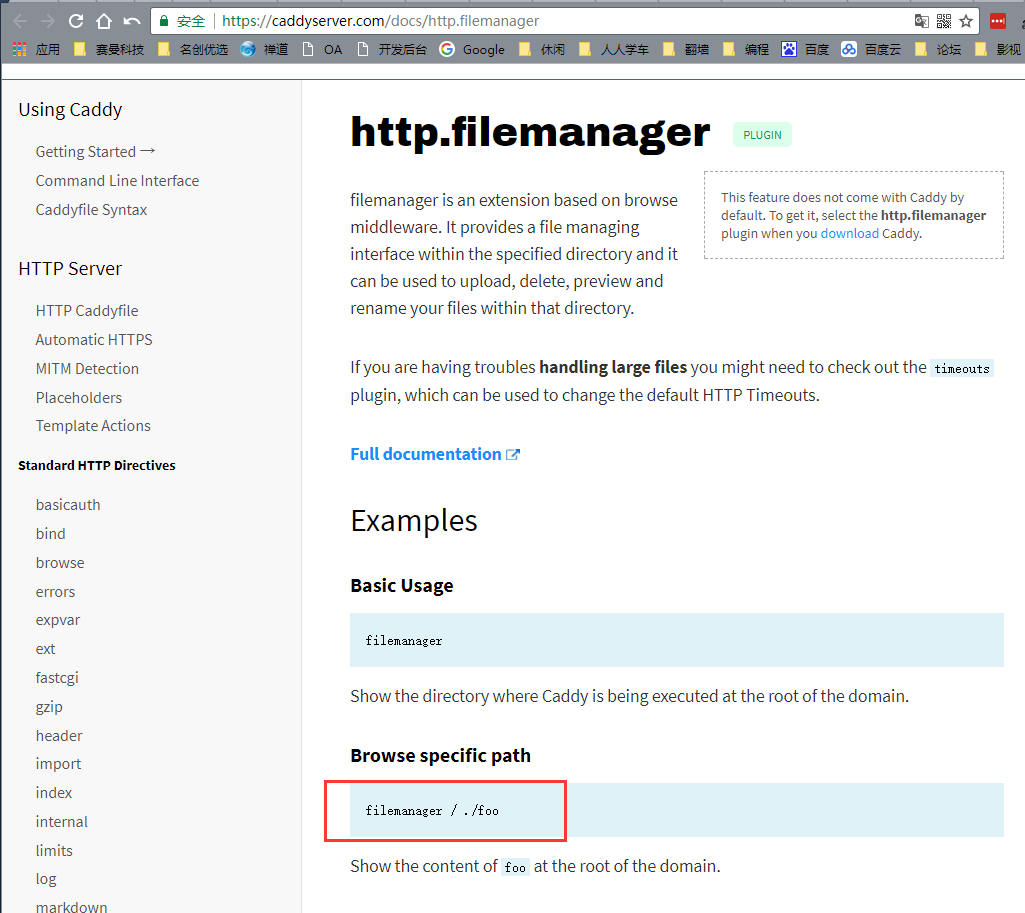Open the browser home page icon
Image resolution: width=1025 pixels, height=913 pixels.
point(104,20)
